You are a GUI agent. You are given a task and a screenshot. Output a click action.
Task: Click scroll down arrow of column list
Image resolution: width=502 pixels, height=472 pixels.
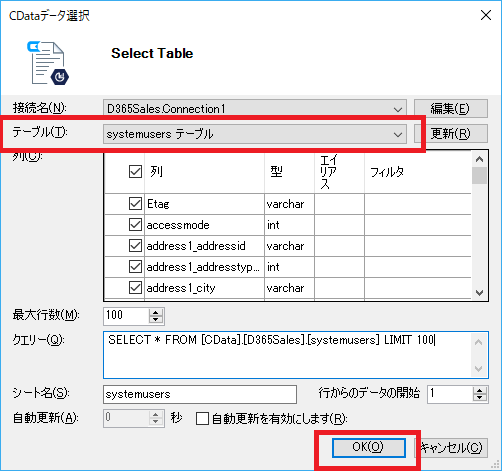point(479,293)
